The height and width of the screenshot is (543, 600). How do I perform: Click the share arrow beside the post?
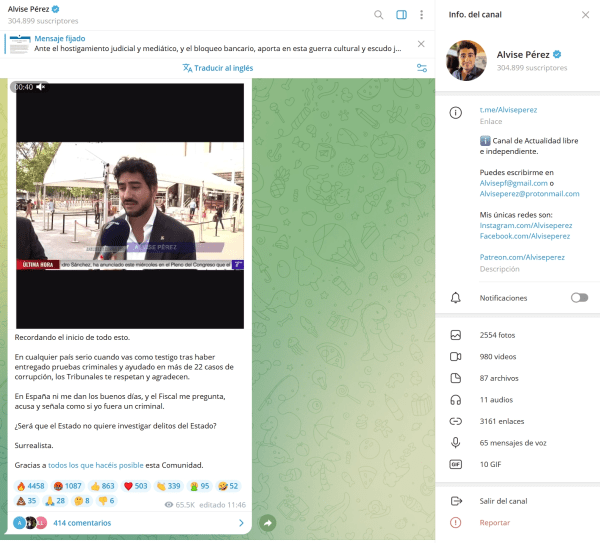267,522
